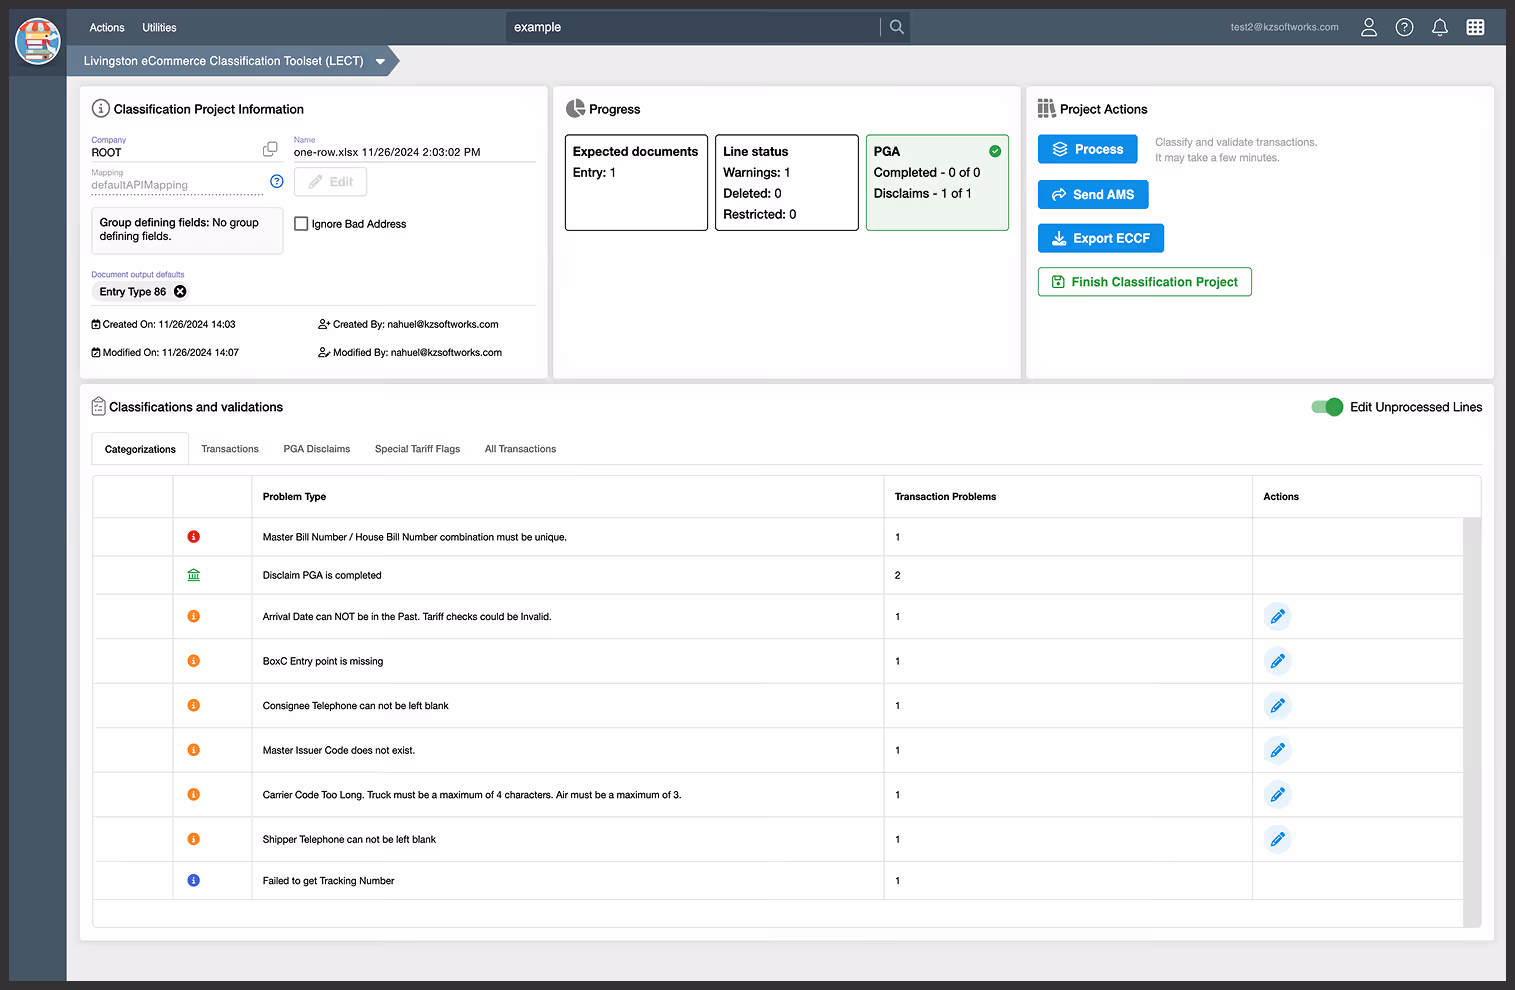Click green PGA icon for Disclaim PGA row
This screenshot has width=1515, height=990.
pos(194,575)
